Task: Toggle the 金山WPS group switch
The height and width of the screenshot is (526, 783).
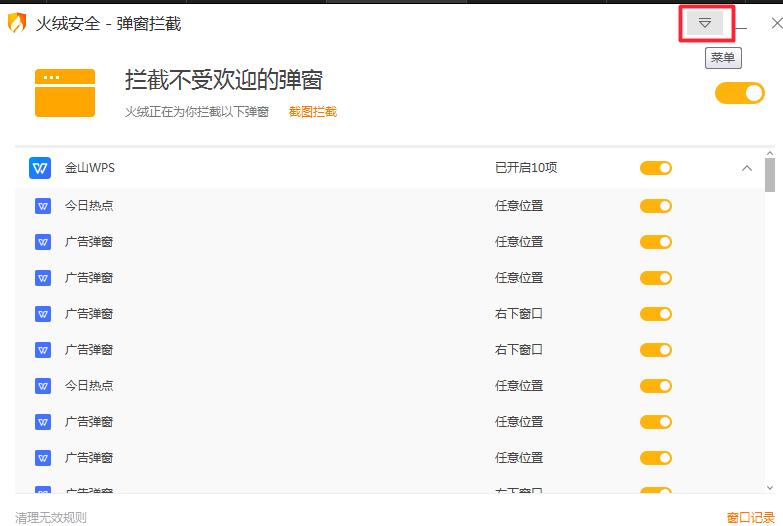Action: pos(656,168)
